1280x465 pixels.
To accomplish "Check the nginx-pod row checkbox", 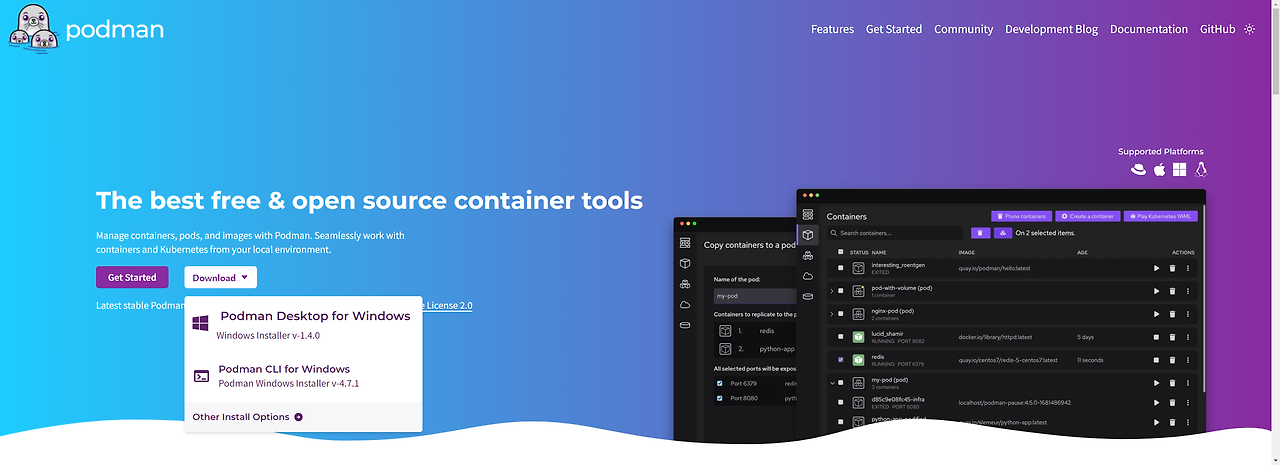I will click(x=841, y=314).
